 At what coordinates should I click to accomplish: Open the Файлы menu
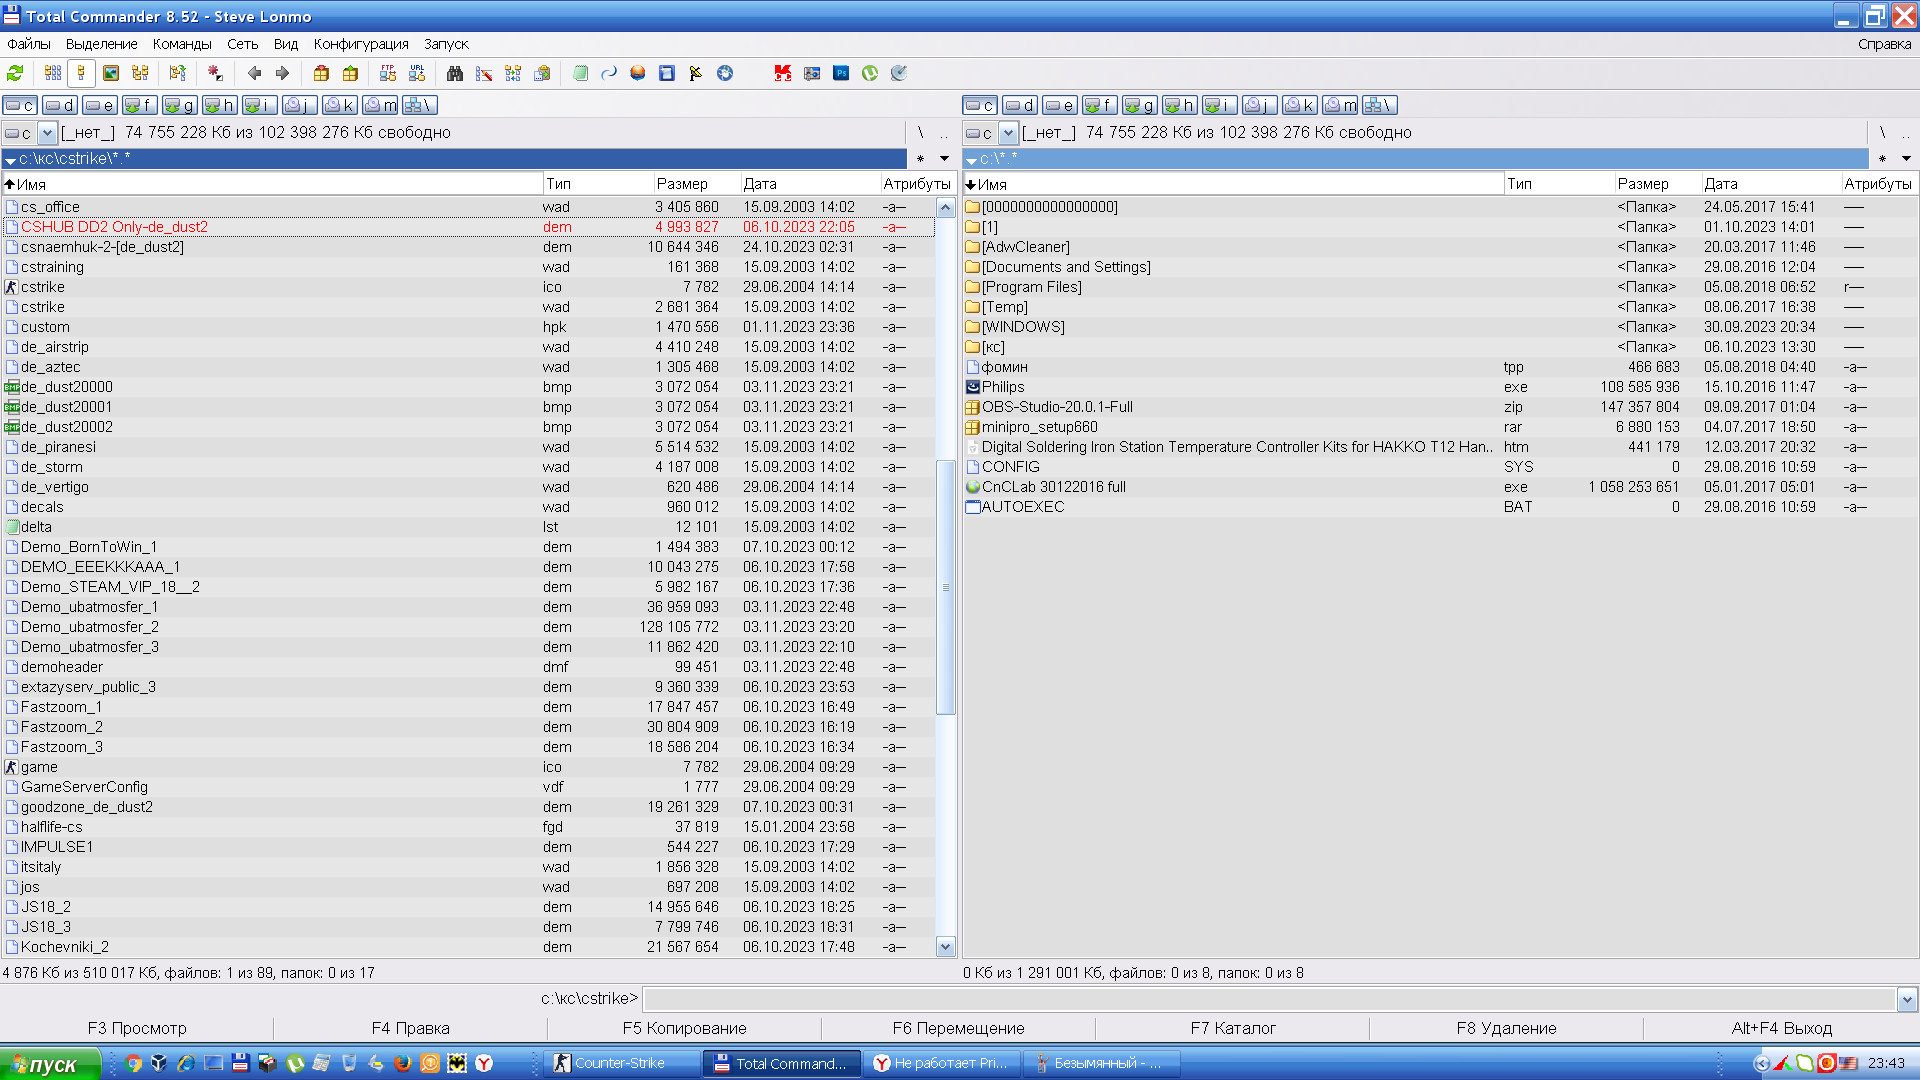tap(29, 44)
